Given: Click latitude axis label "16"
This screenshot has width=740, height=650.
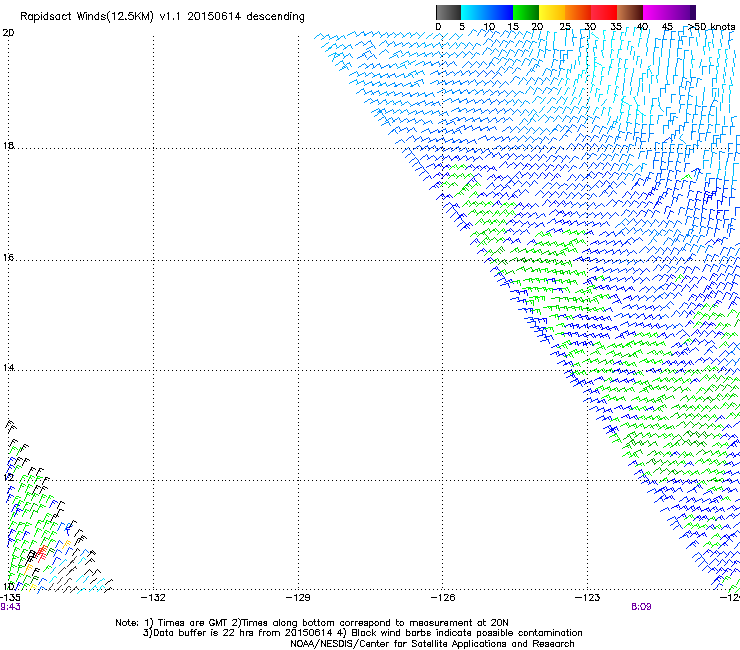Looking at the screenshot, I should pos(8,258).
